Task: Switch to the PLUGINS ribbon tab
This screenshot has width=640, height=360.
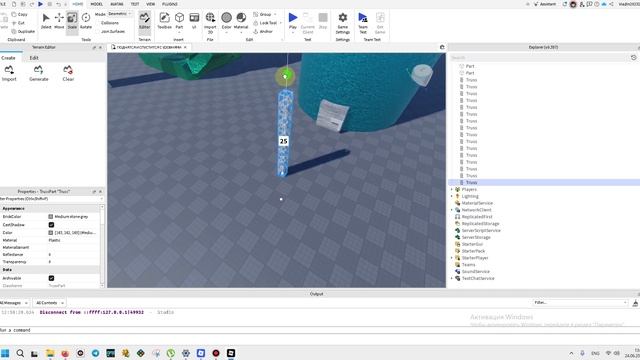Action: [x=170, y=4]
